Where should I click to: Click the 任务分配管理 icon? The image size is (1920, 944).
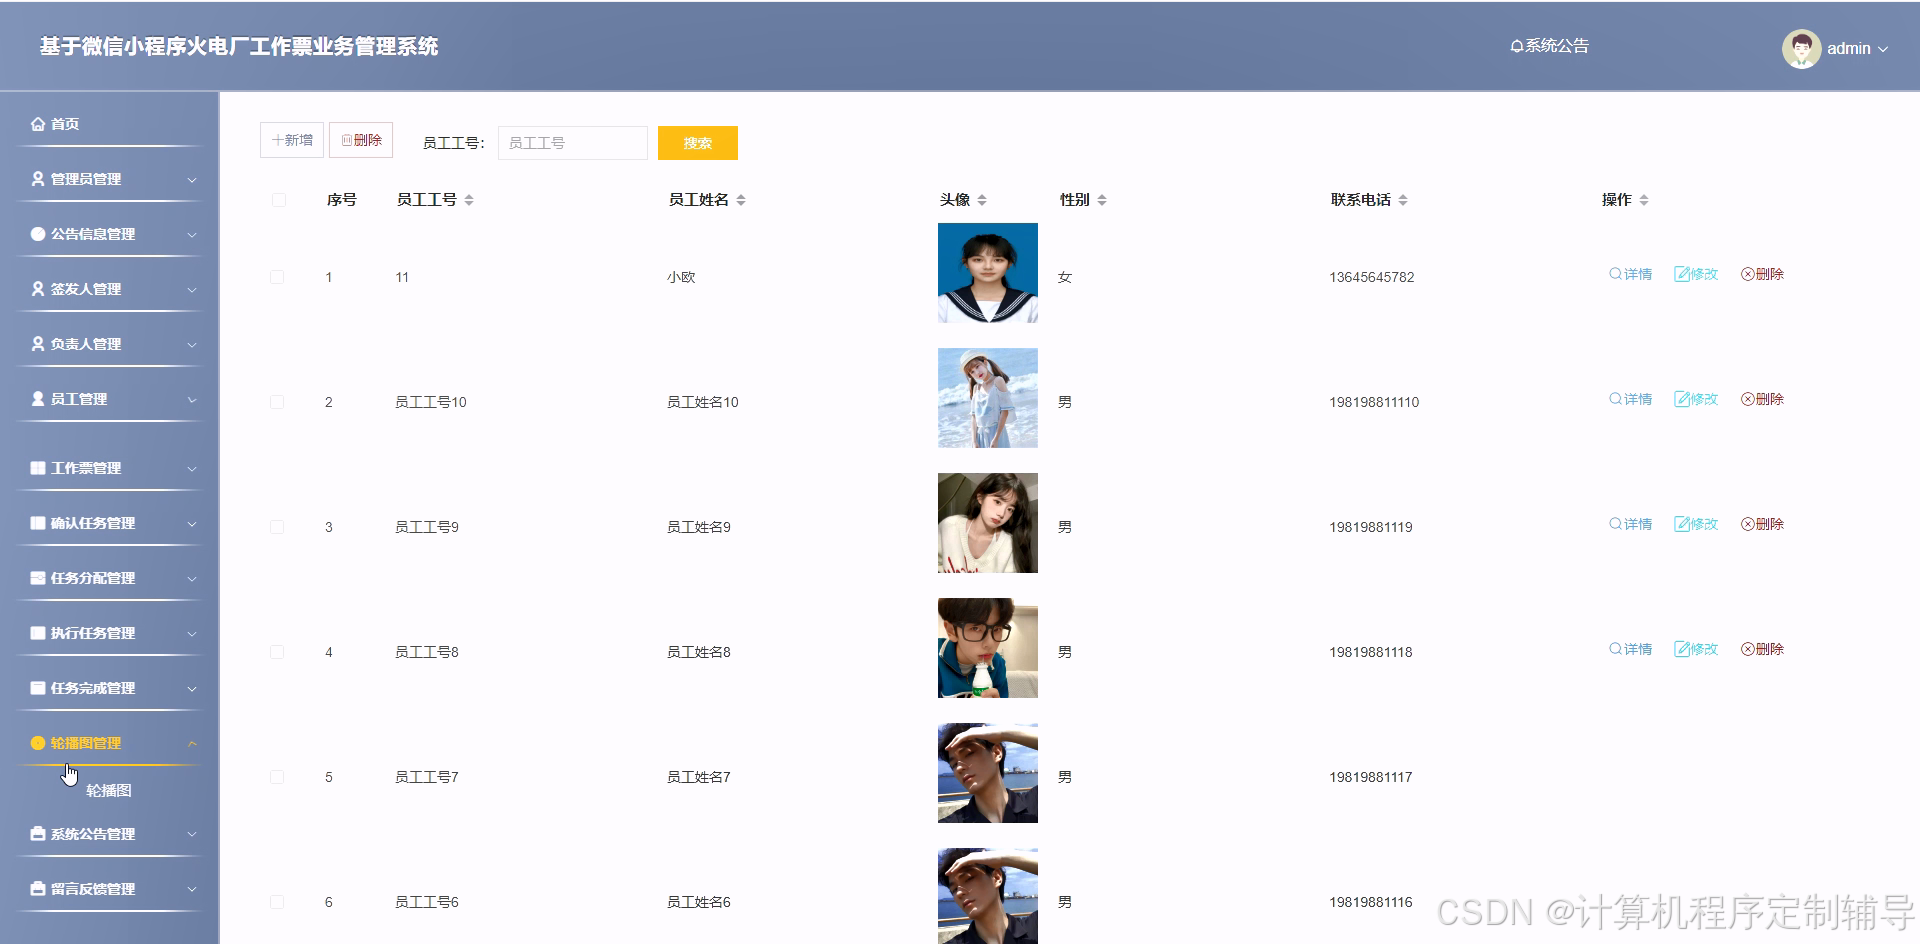(38, 578)
